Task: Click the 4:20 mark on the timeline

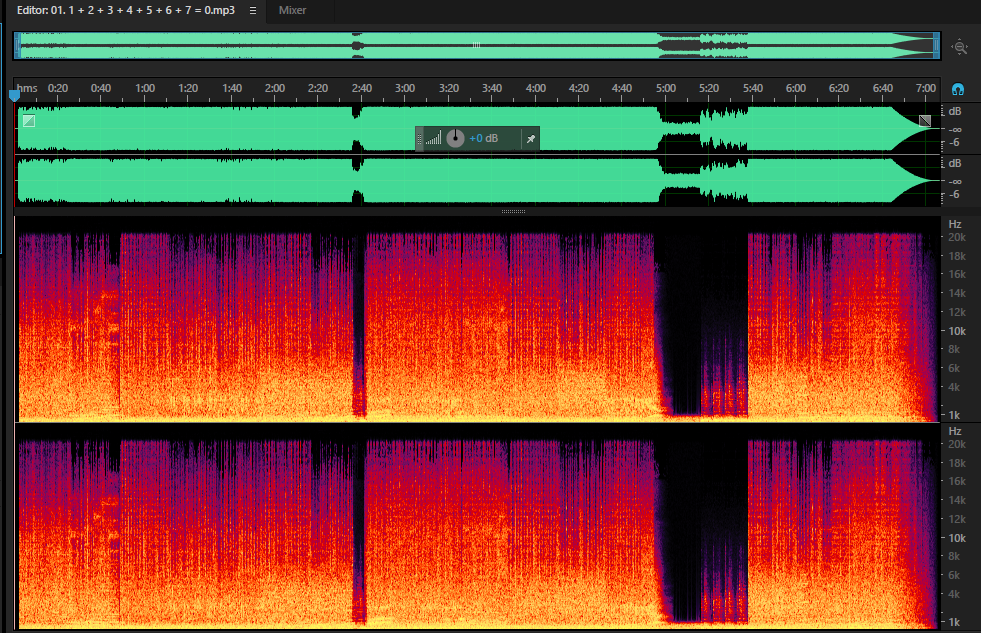Action: (x=579, y=88)
